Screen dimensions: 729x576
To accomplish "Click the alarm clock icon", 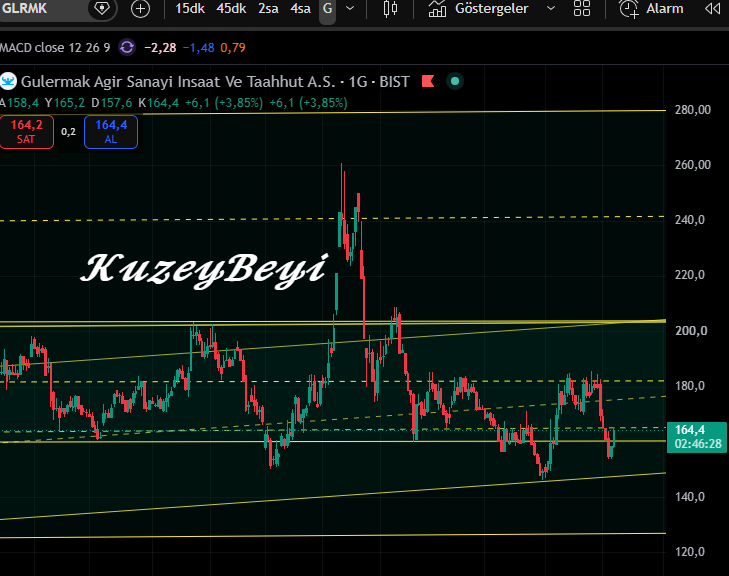I will click(629, 9).
